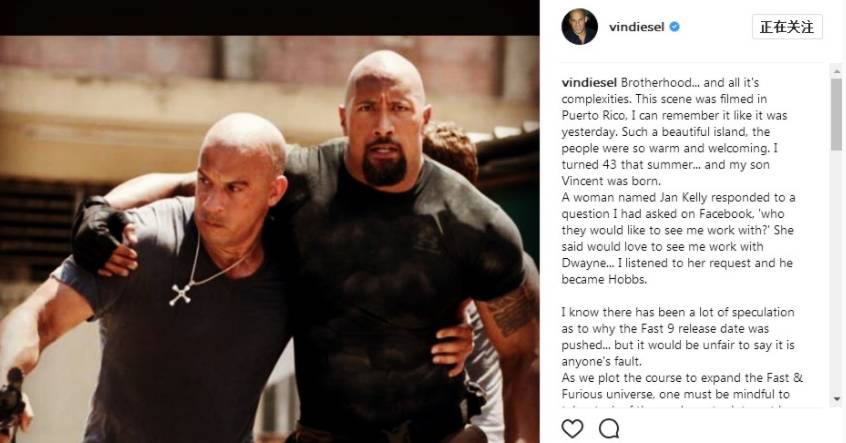Click the main post photo of two men
This screenshot has width=846, height=443.
coord(269,239)
